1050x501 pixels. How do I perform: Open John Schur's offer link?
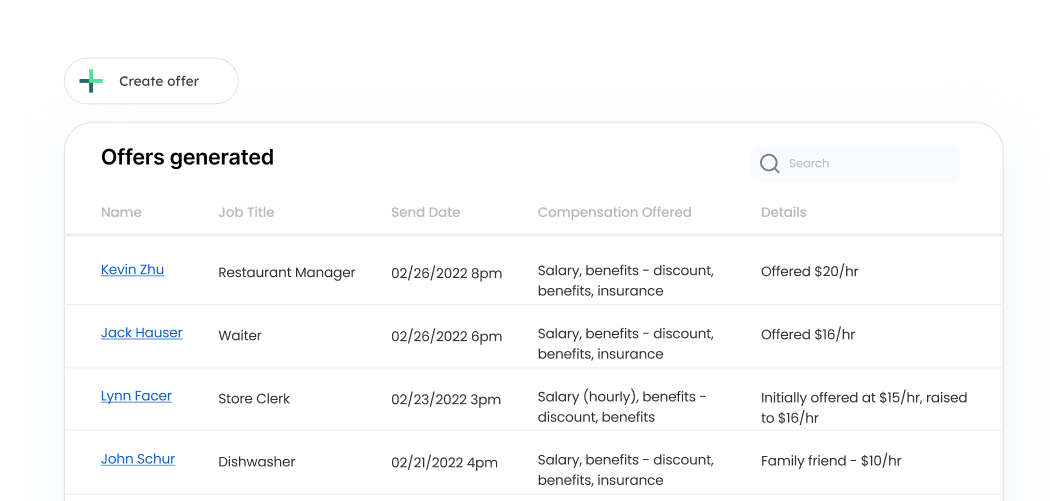[x=138, y=459]
